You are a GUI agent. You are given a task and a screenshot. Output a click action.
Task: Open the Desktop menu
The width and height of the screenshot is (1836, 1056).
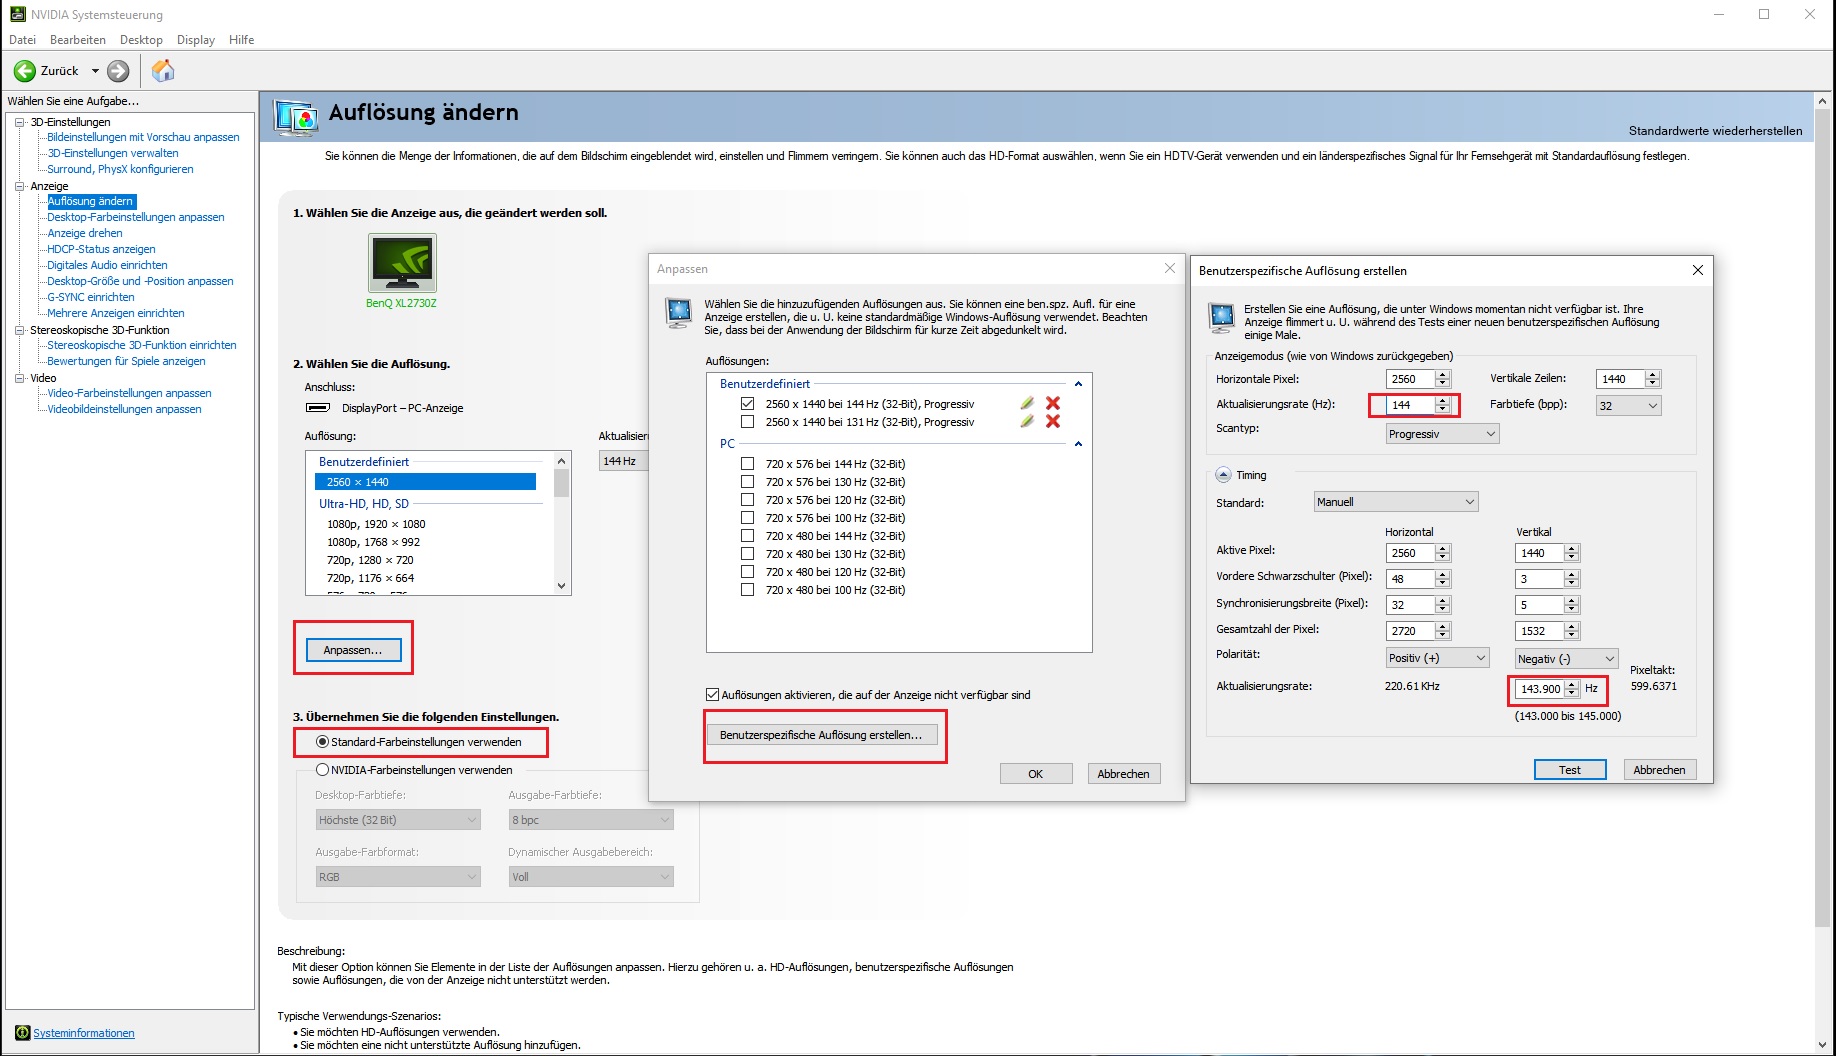click(141, 40)
